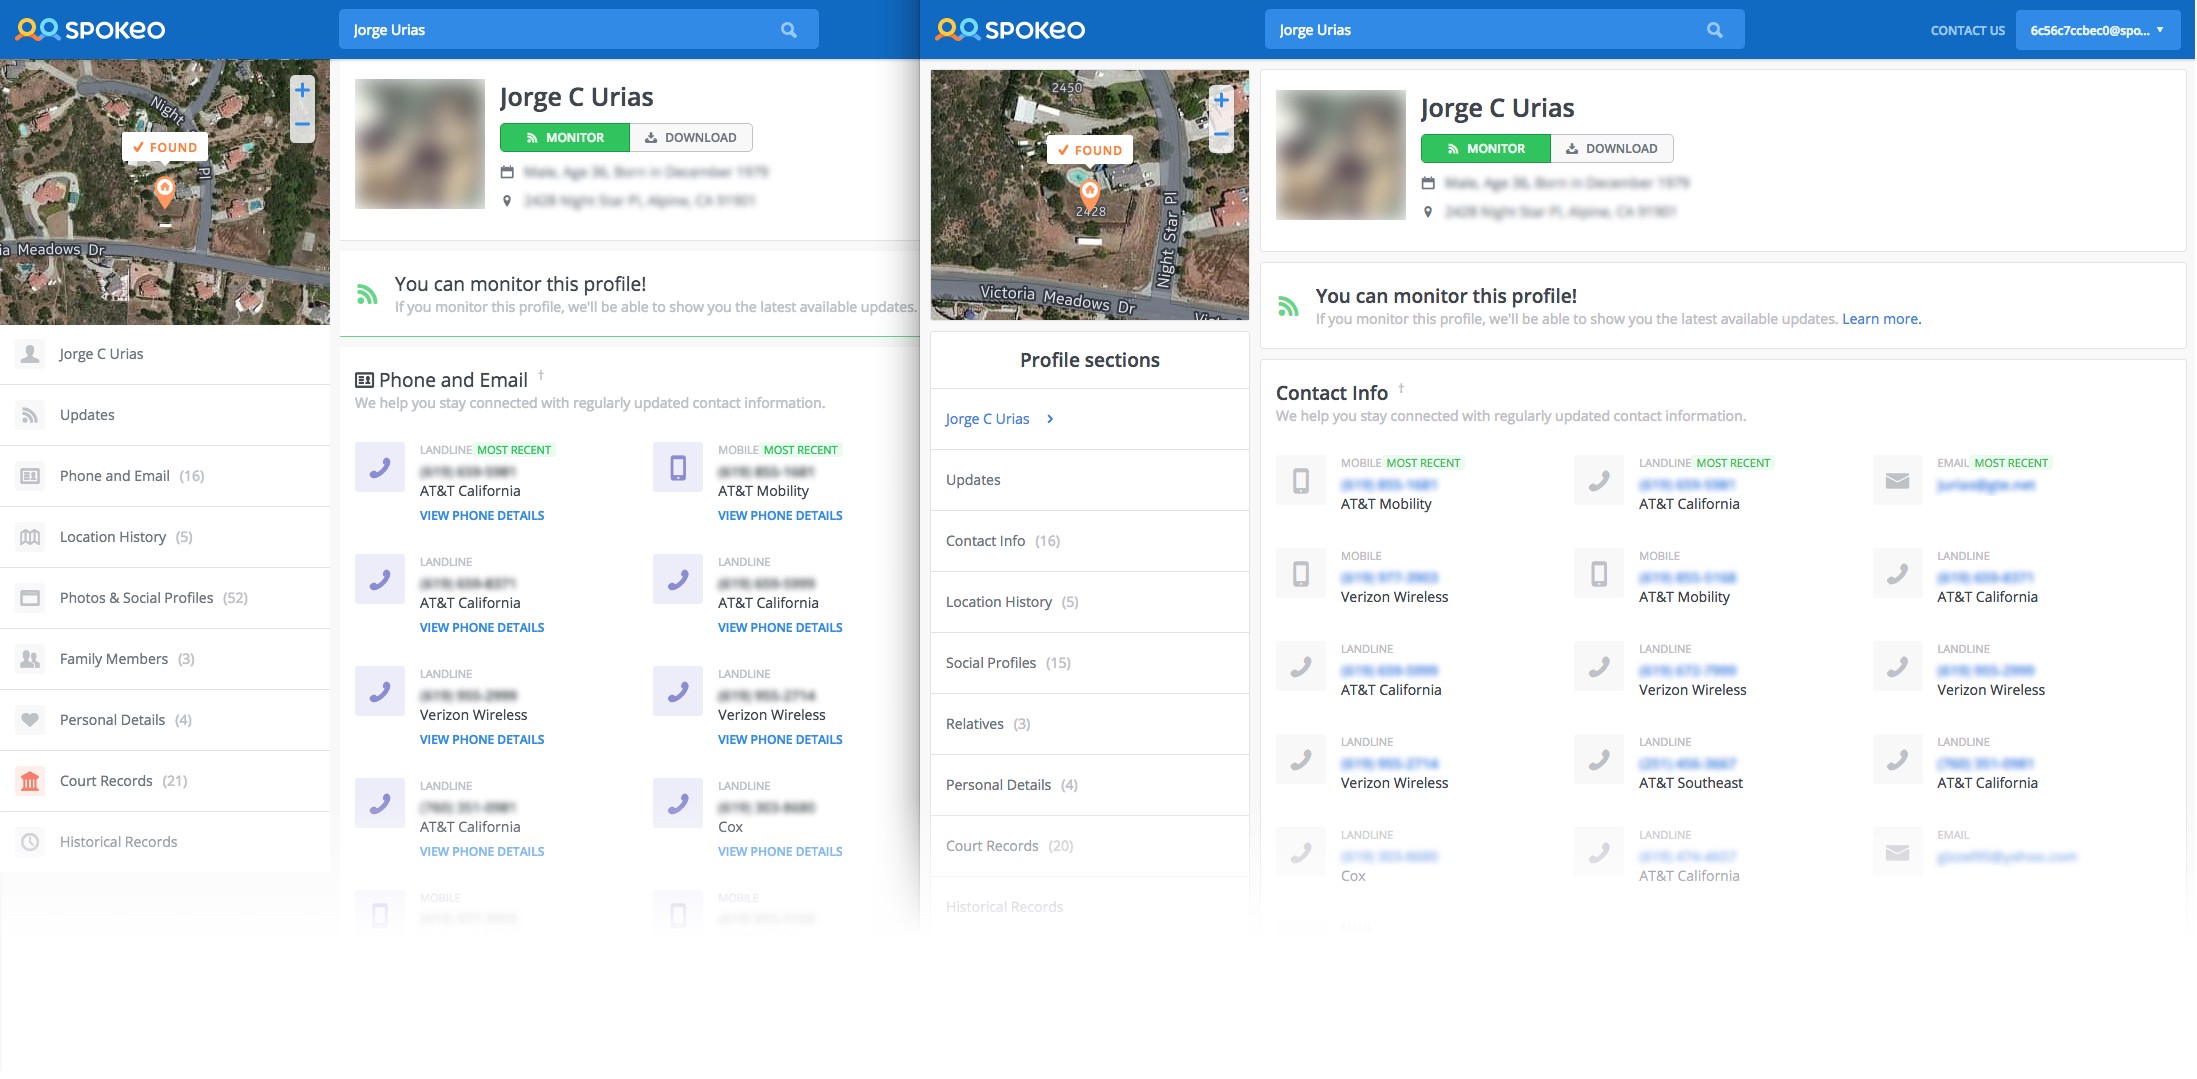
Task: View phone details for Cox landline
Action: [780, 851]
